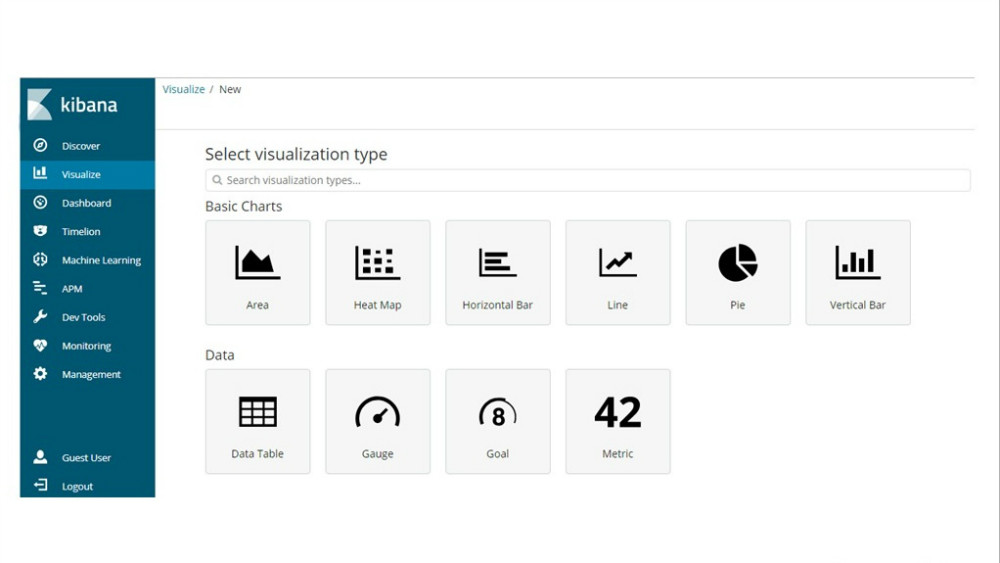Focus the Search visualization types field

coord(588,180)
